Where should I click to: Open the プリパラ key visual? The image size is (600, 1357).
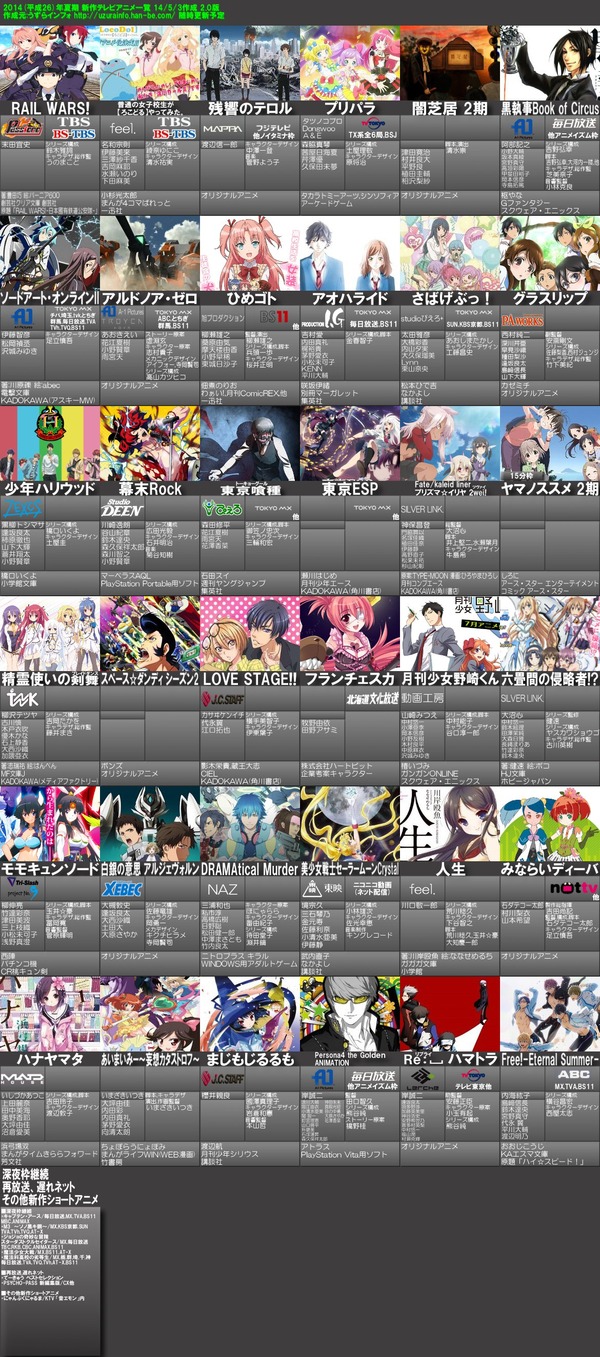pos(350,62)
